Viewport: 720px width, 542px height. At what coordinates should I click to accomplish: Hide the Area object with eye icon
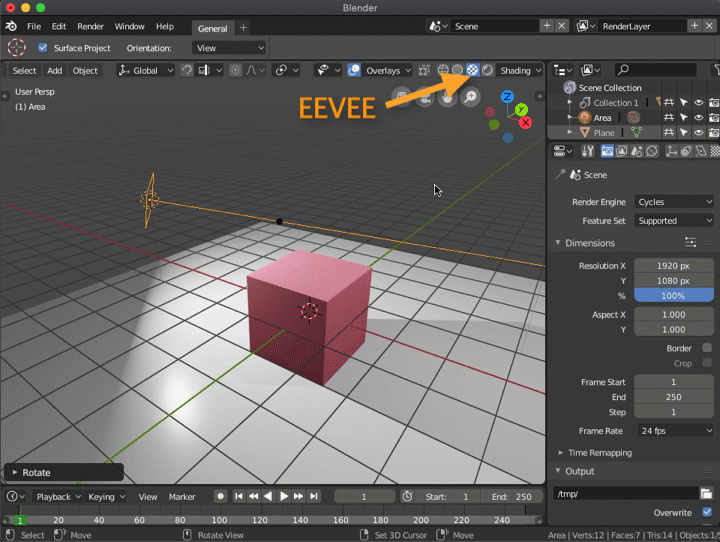pyautogui.click(x=698, y=118)
